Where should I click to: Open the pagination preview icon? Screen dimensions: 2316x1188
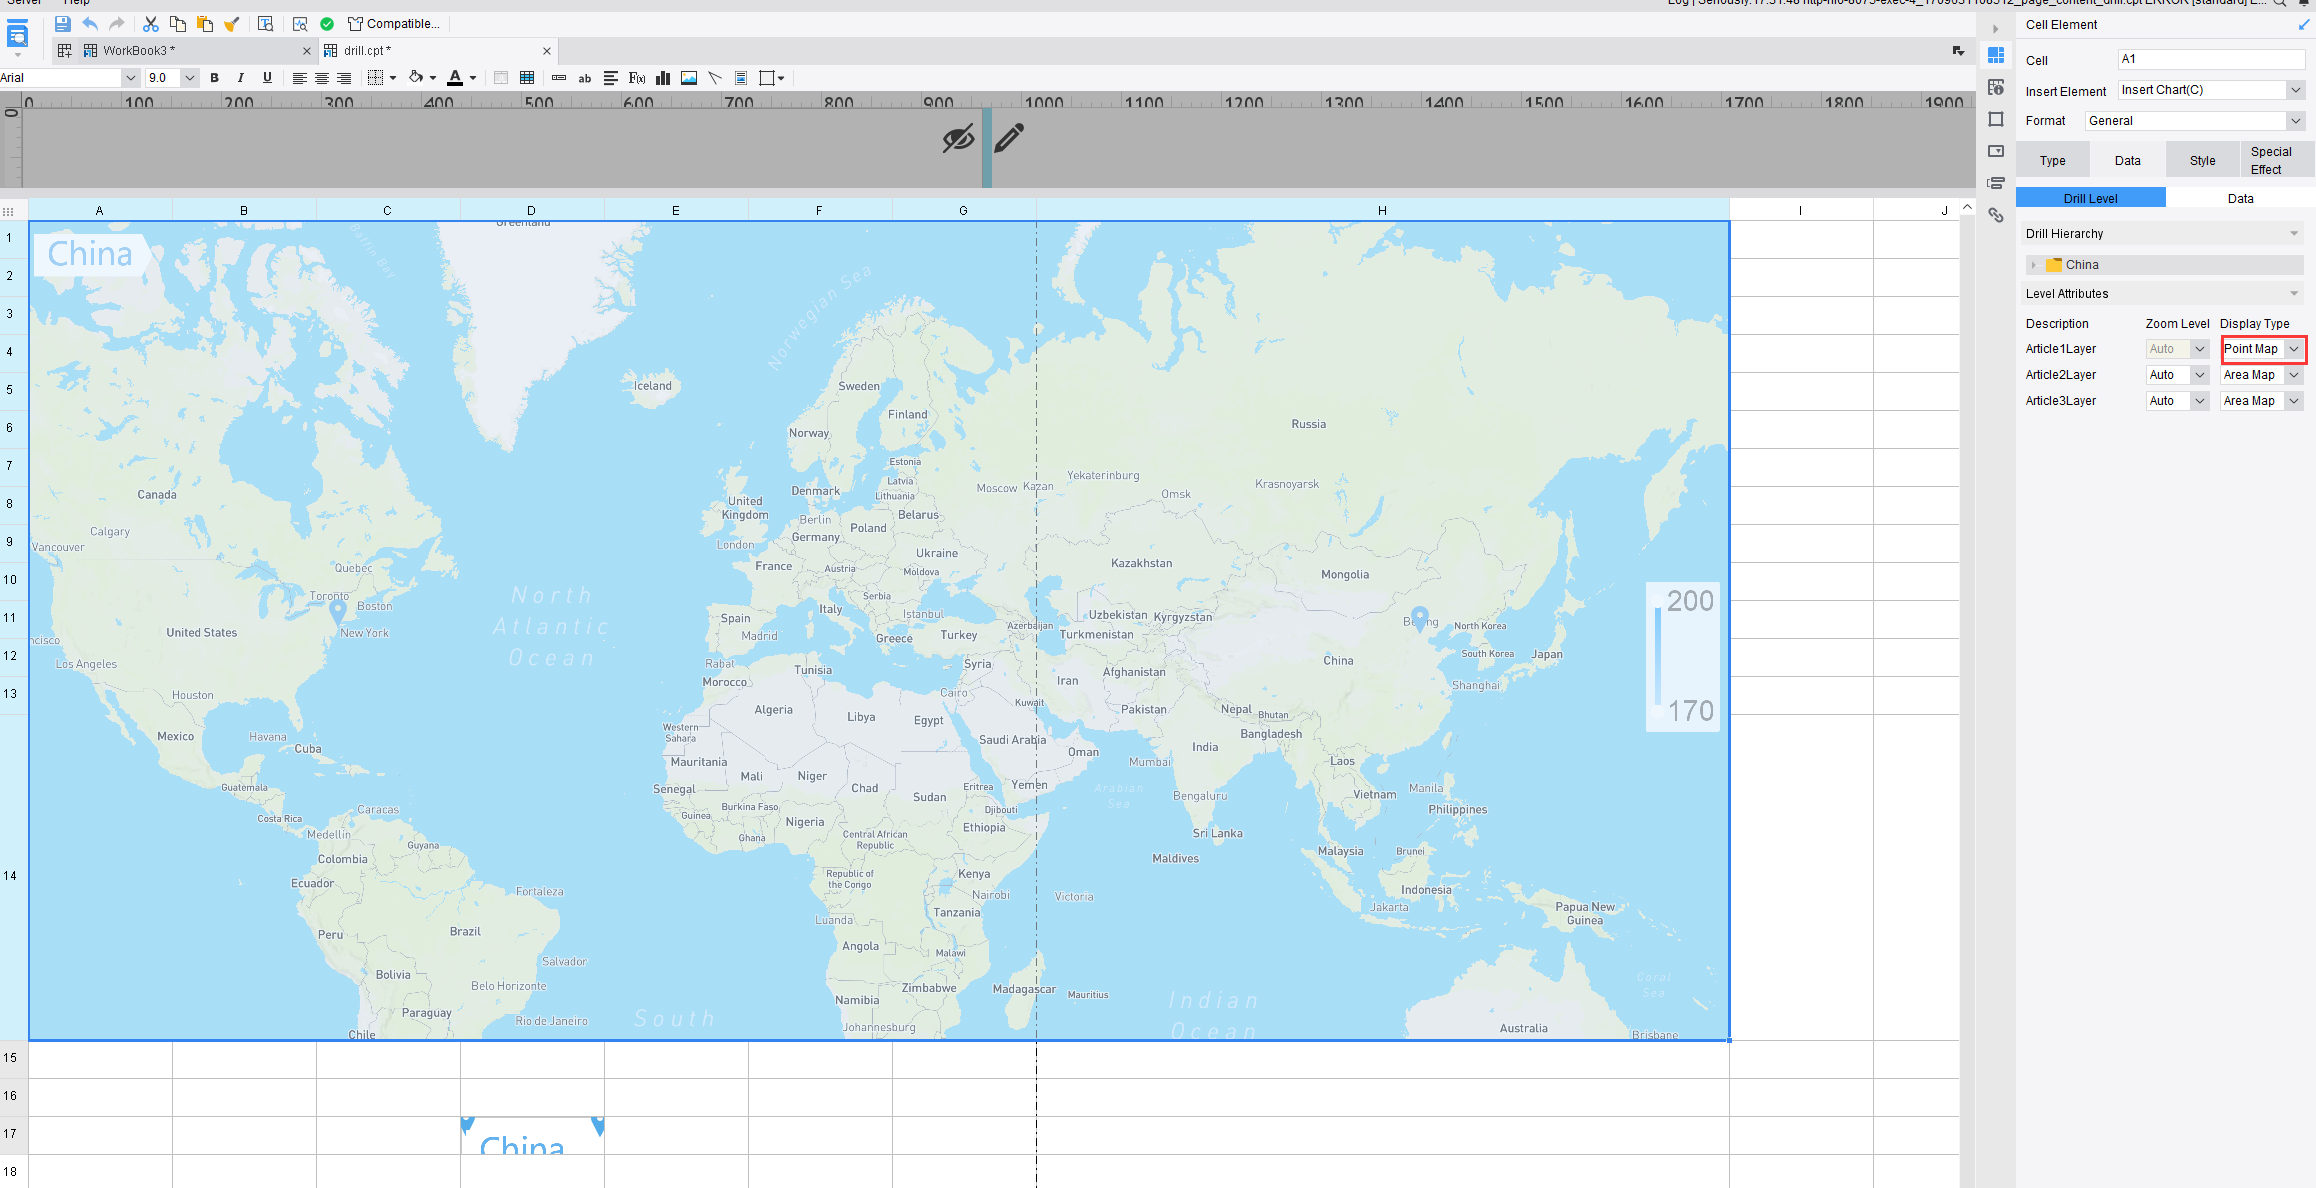click(x=300, y=24)
